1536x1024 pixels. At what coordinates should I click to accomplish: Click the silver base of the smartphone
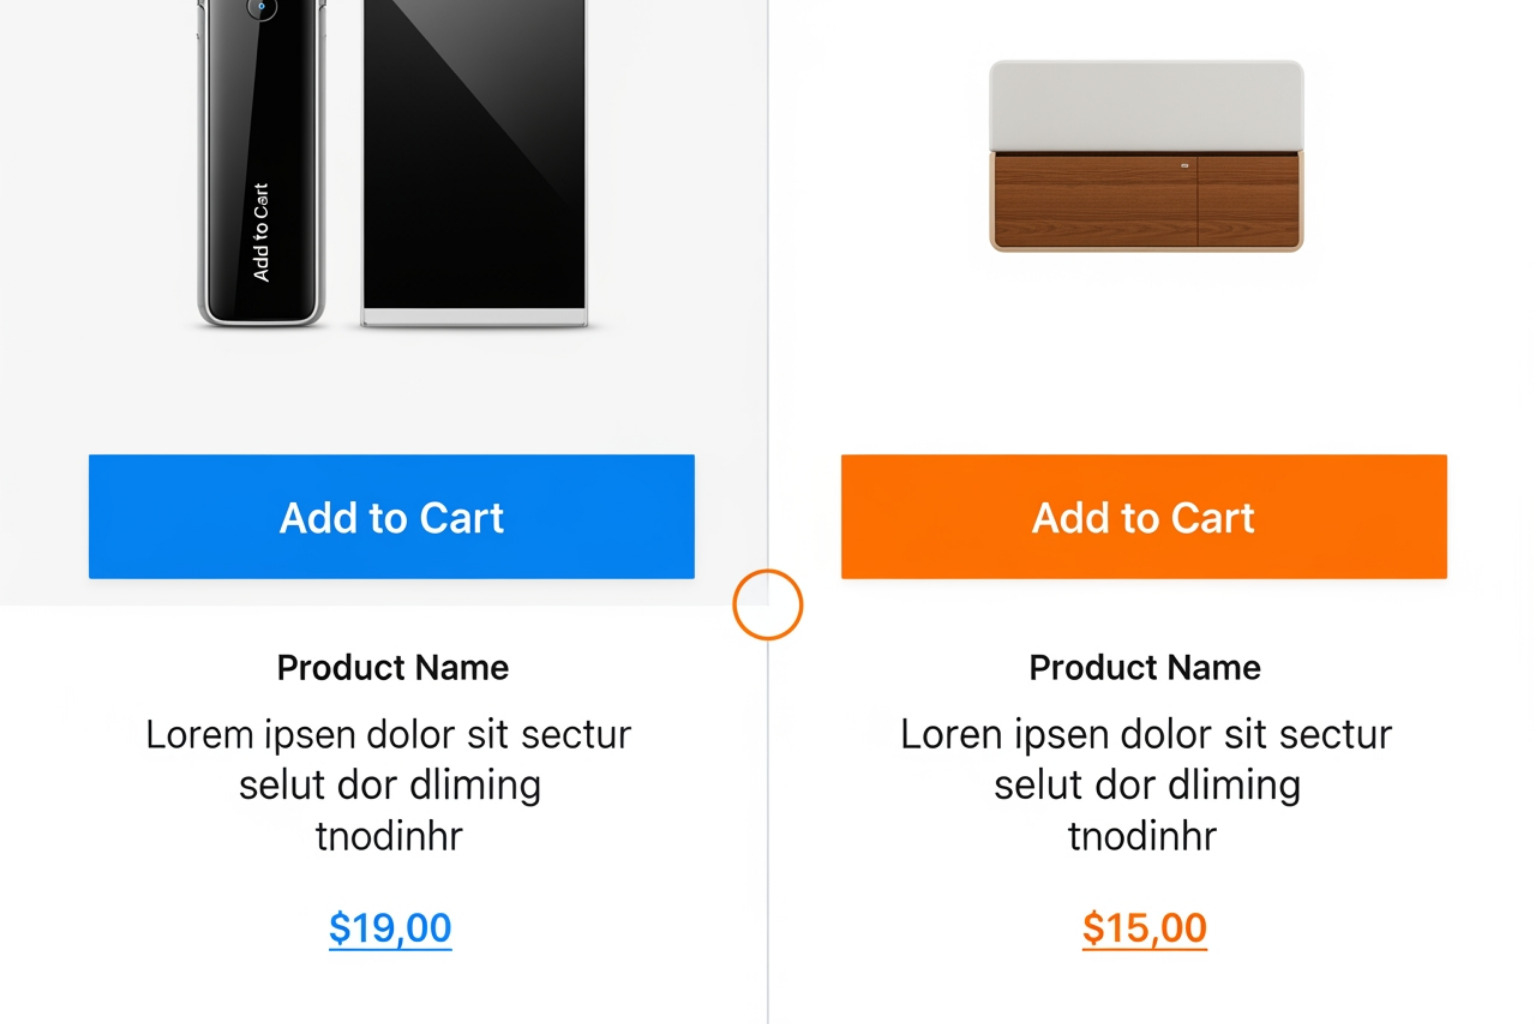pyautogui.click(x=472, y=315)
